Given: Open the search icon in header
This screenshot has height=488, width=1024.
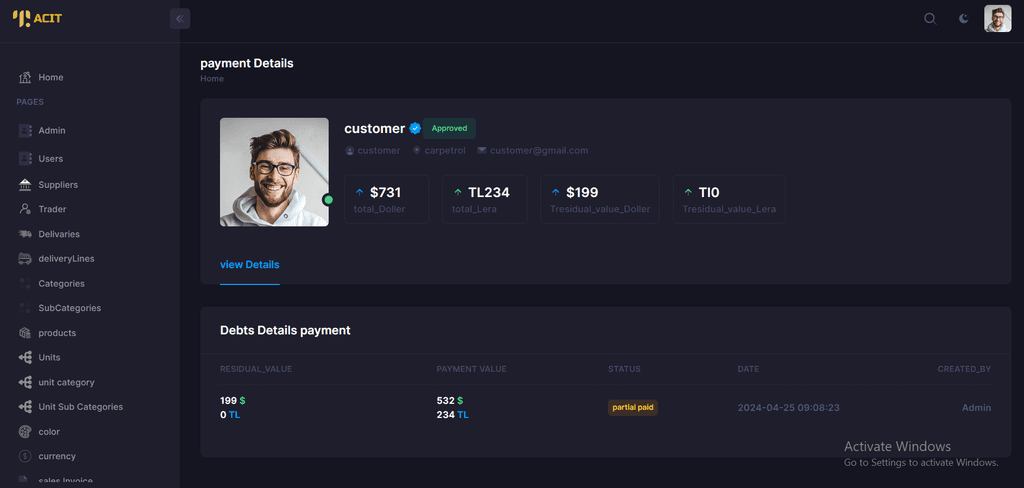Looking at the screenshot, I should 930,19.
